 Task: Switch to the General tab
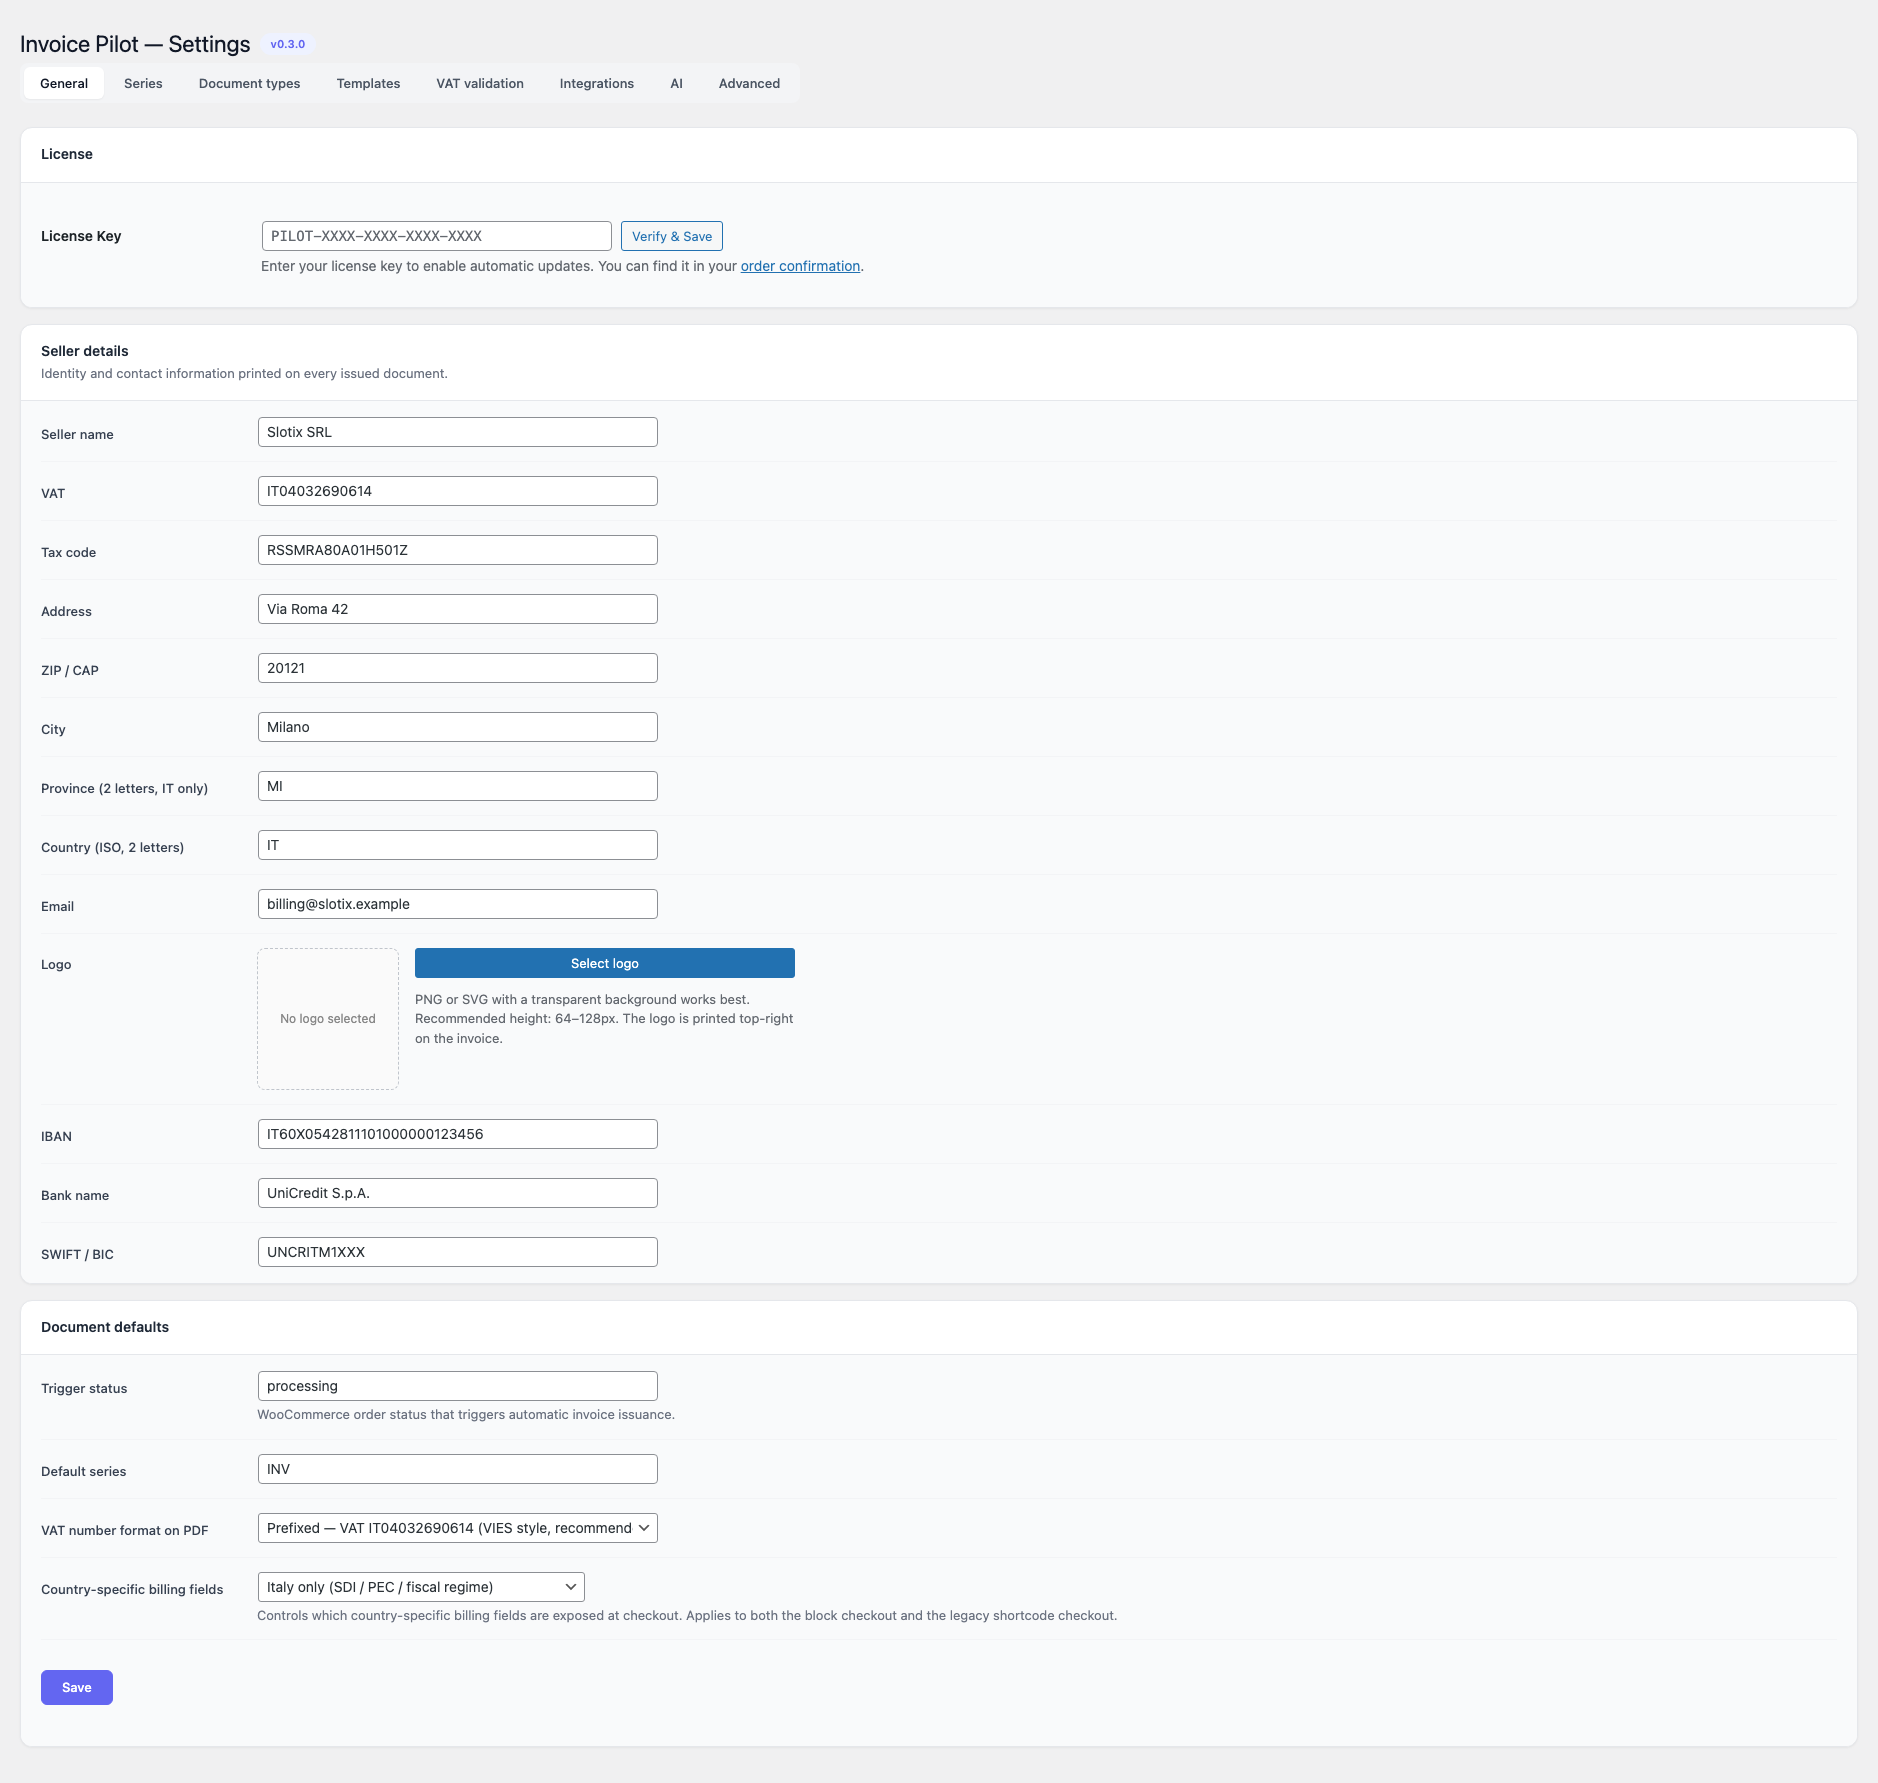(64, 83)
